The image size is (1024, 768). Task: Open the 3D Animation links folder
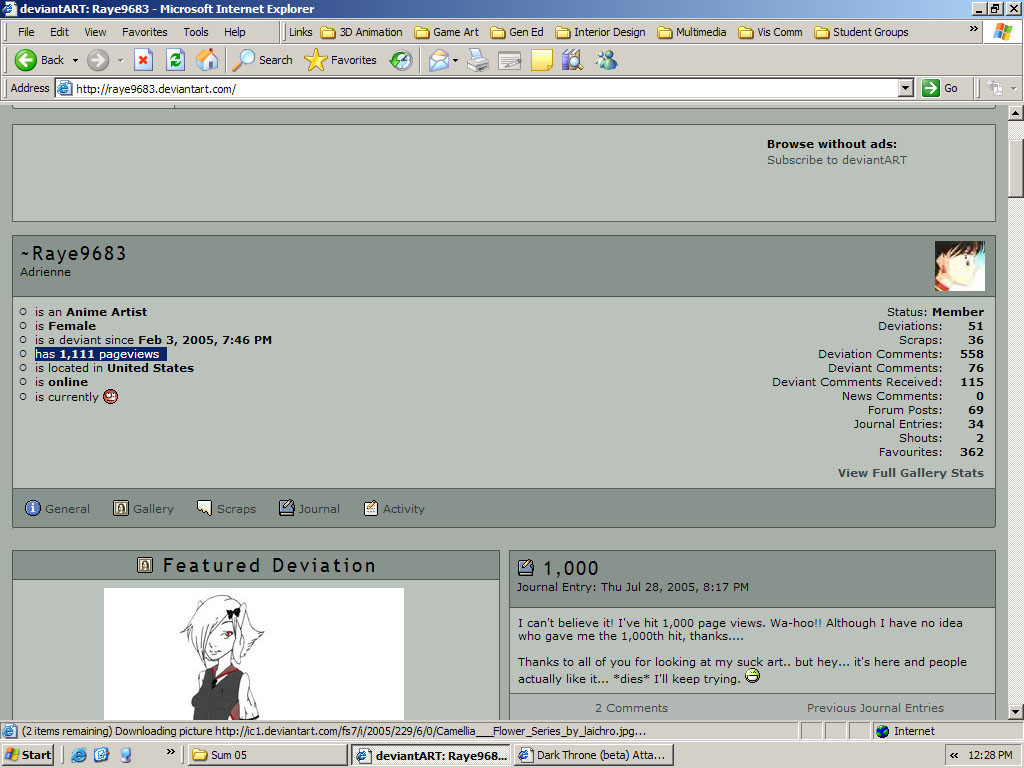pyautogui.click(x=361, y=32)
